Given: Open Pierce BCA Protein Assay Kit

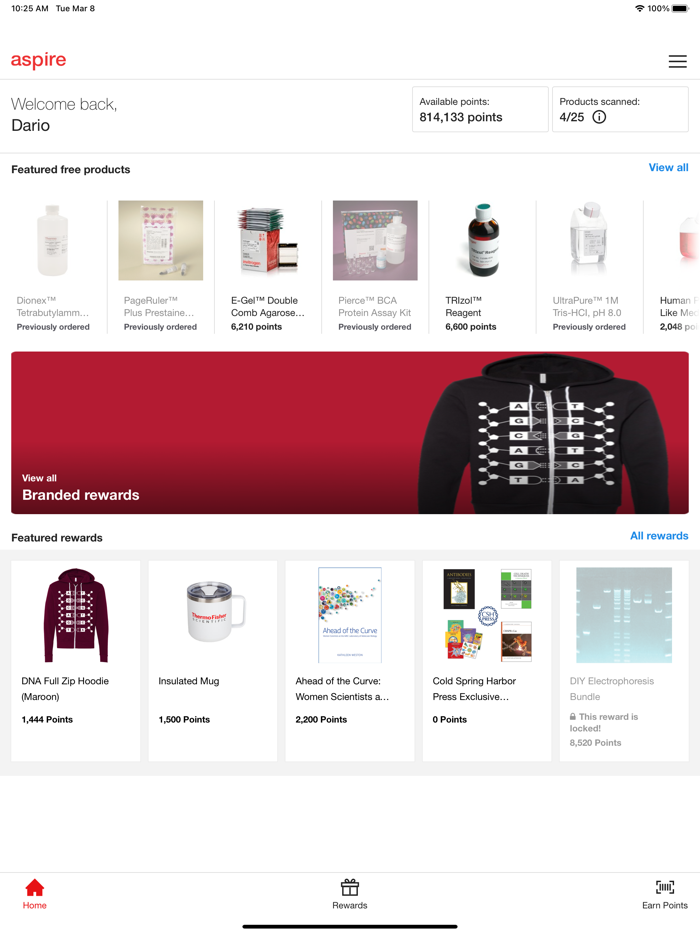Looking at the screenshot, I should pos(375,266).
